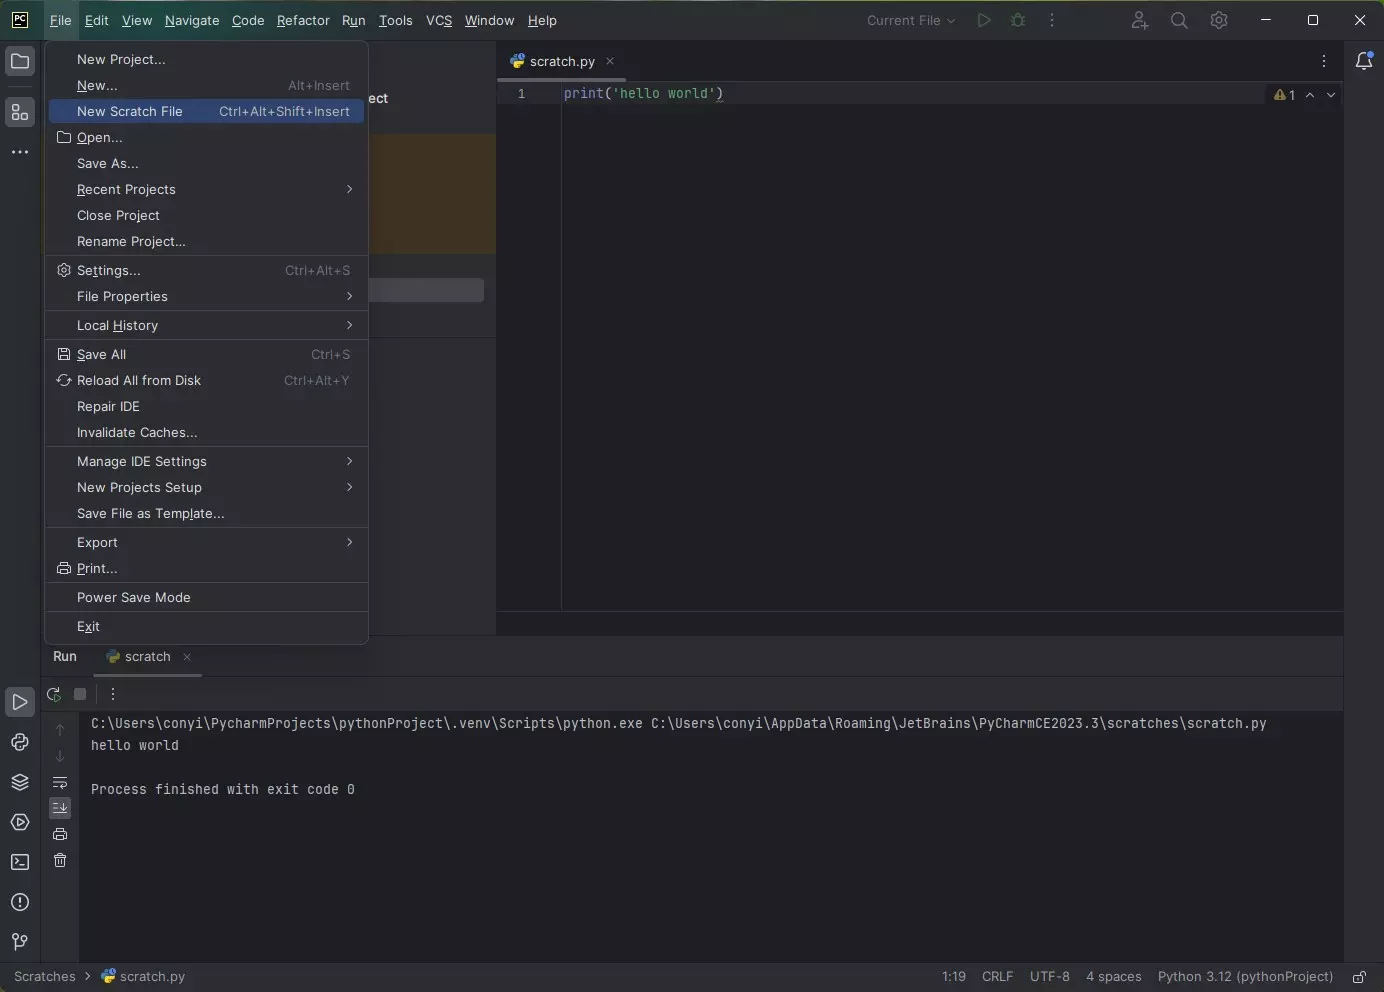This screenshot has width=1384, height=992.
Task: Jump up the stack trace arrow
Action: 60,730
